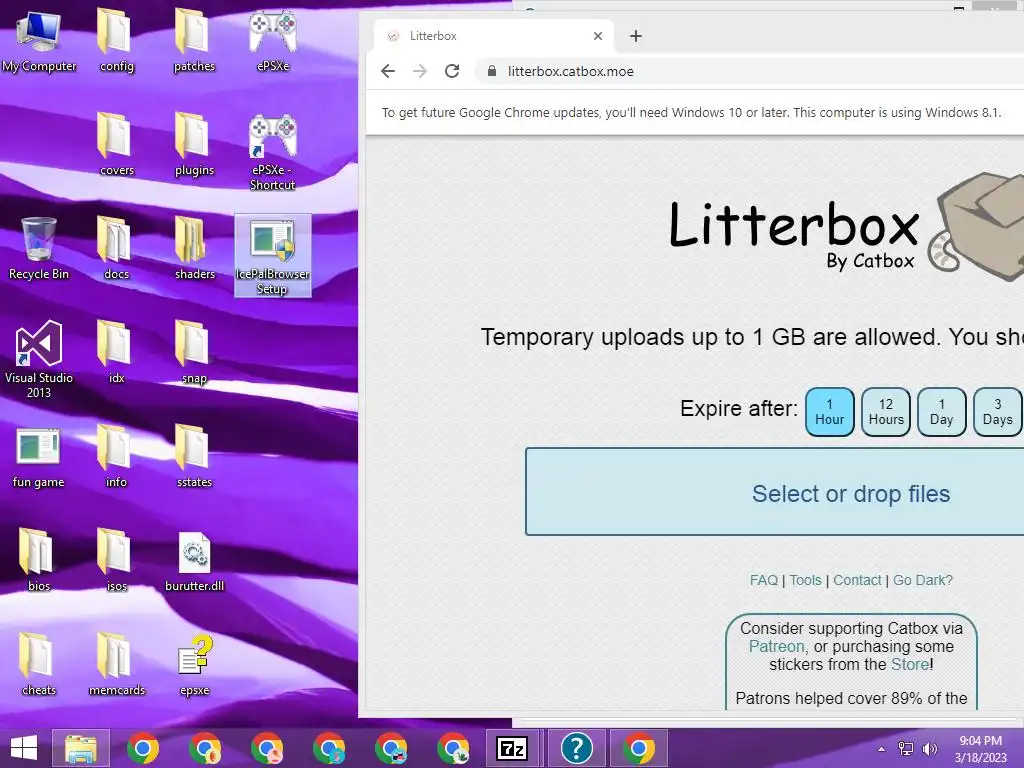Open the My Computer desktop icon
The image size is (1024, 768).
pos(39,40)
